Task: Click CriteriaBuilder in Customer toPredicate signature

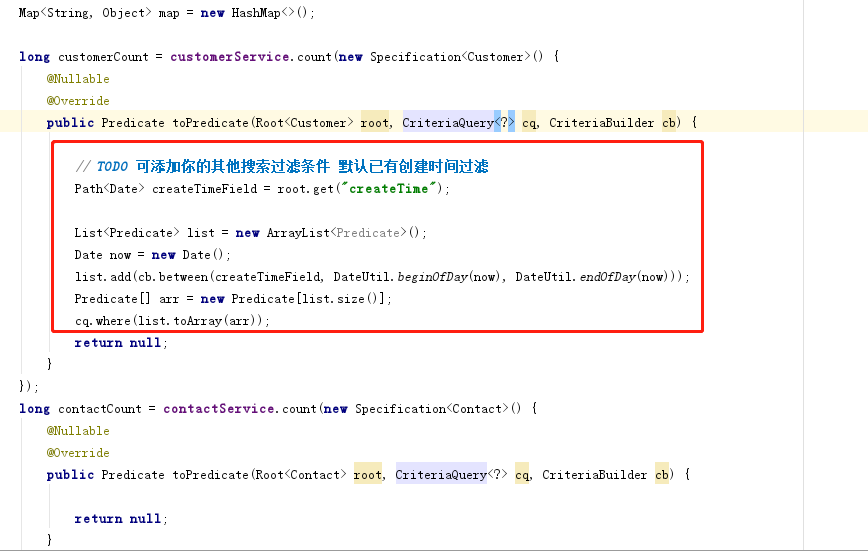Action: pos(601,123)
